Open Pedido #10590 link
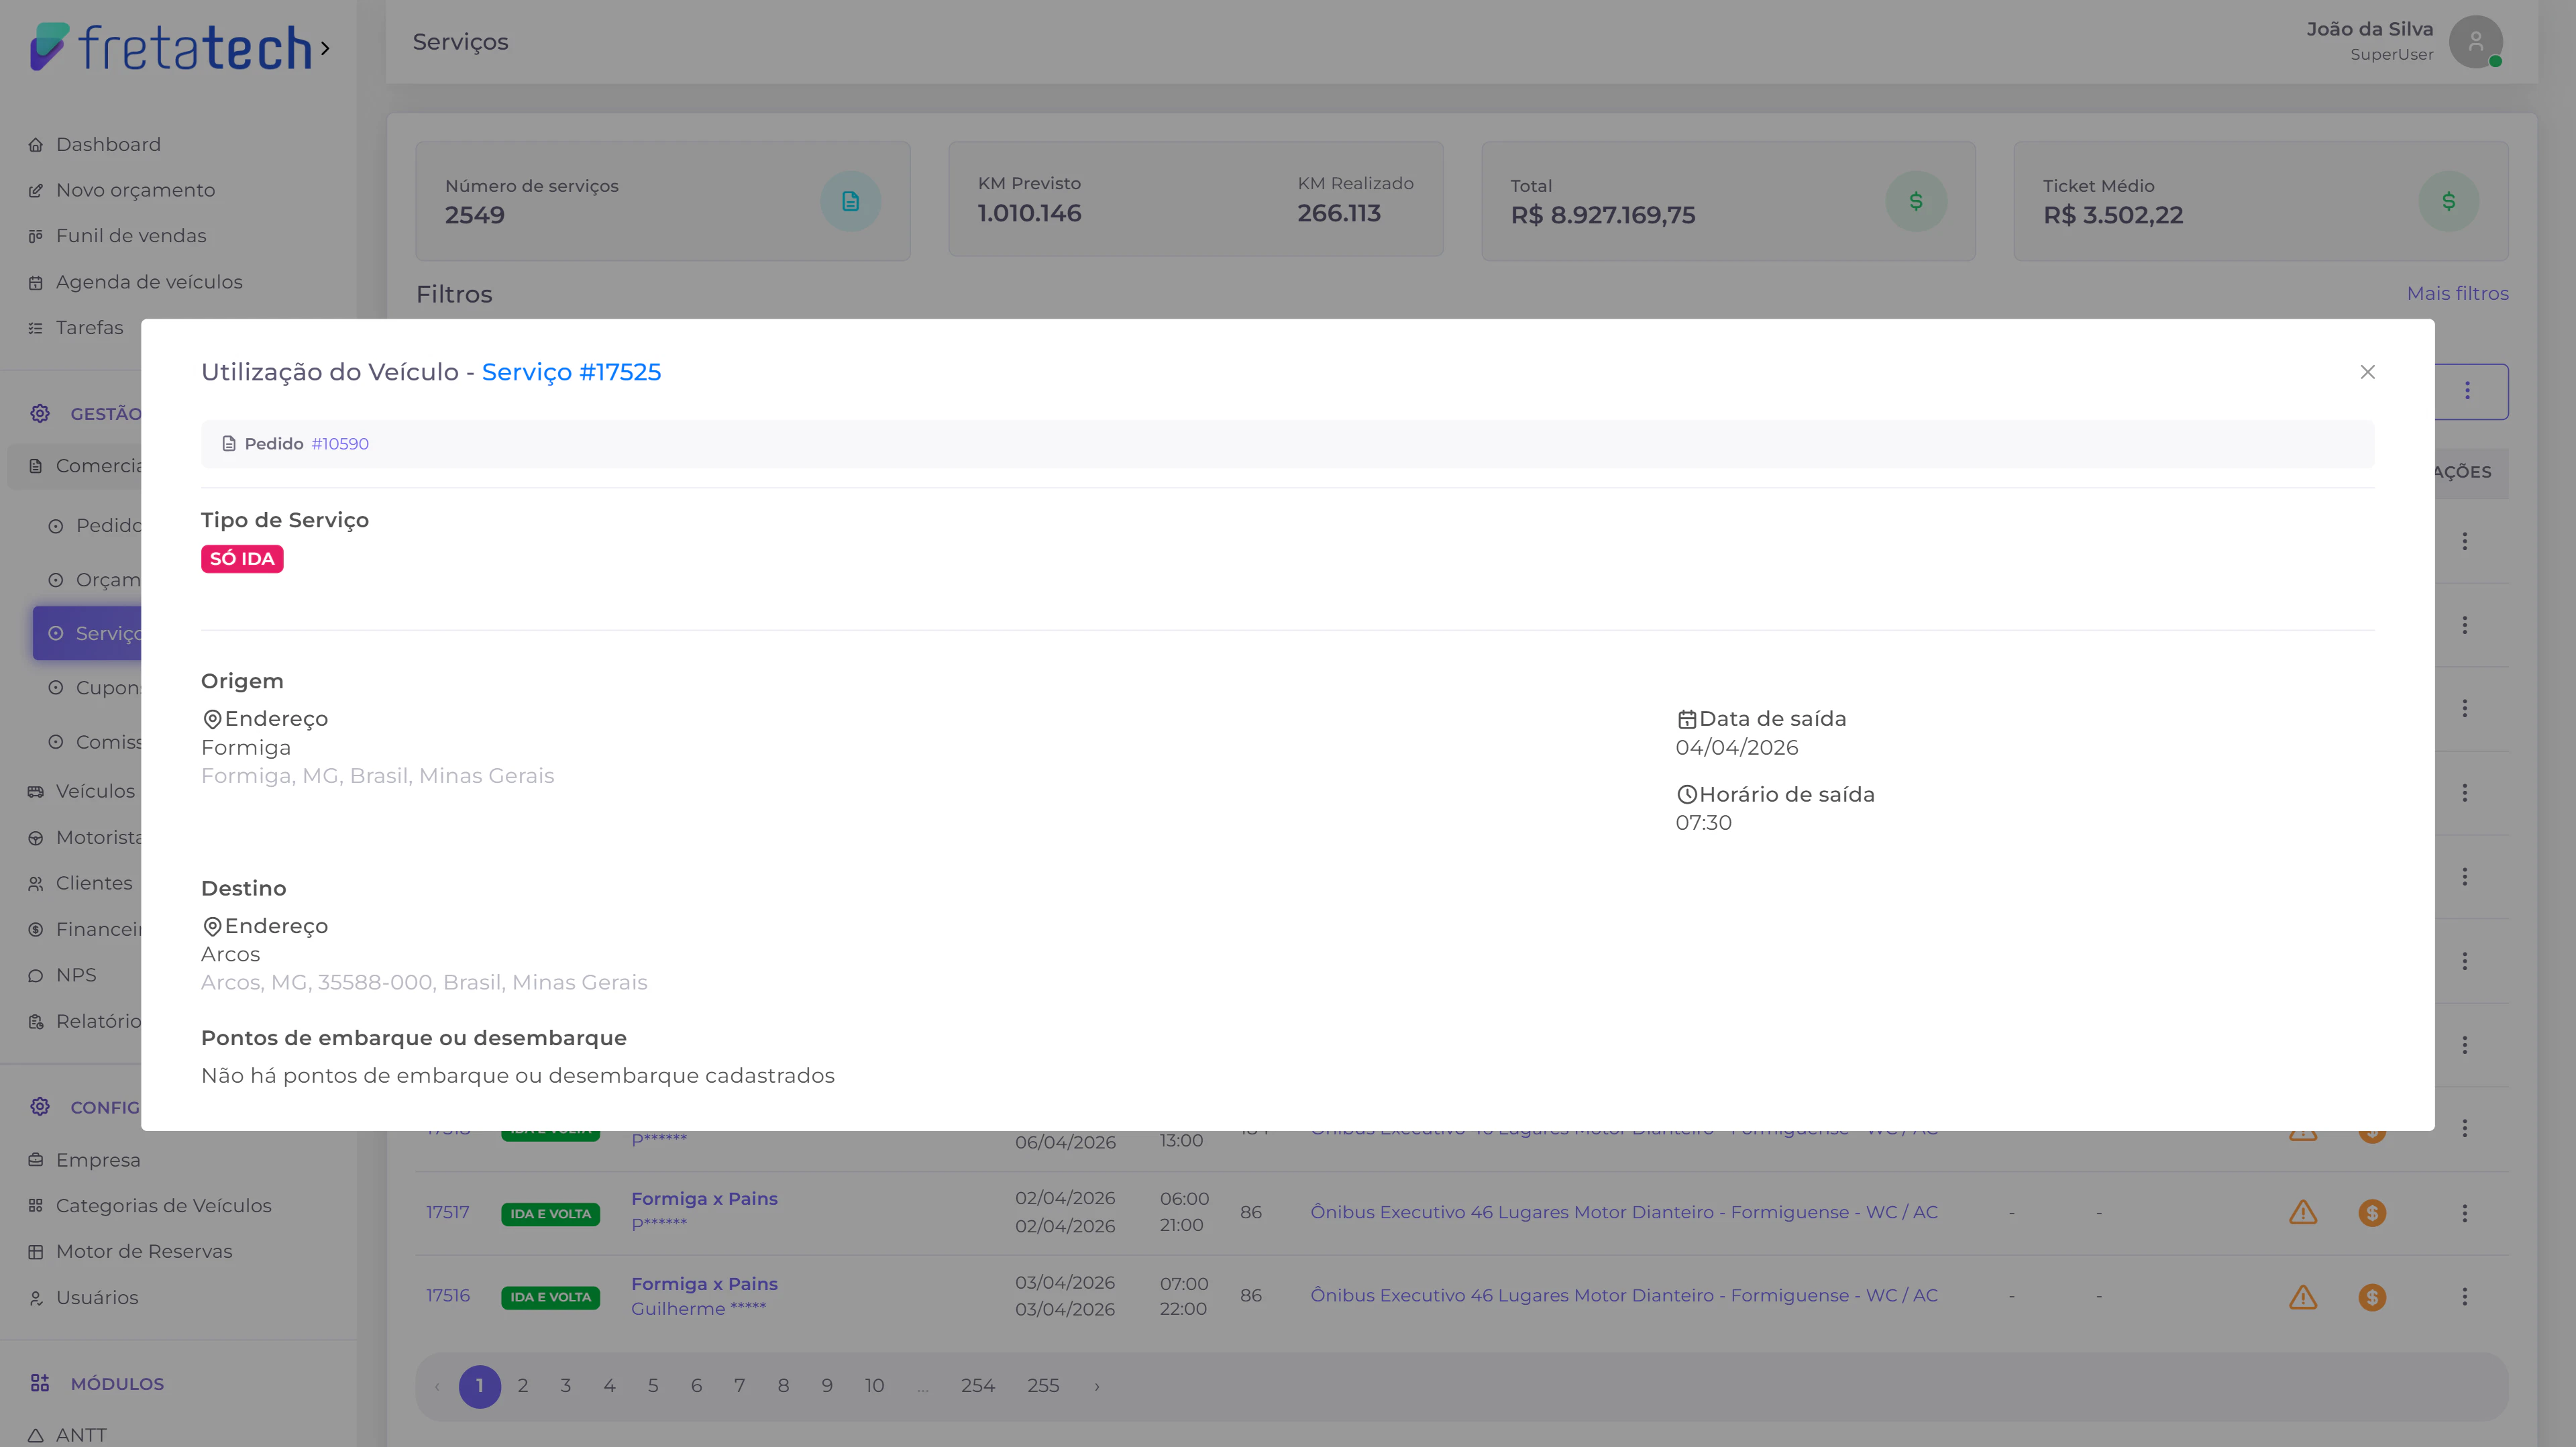 [x=339, y=444]
